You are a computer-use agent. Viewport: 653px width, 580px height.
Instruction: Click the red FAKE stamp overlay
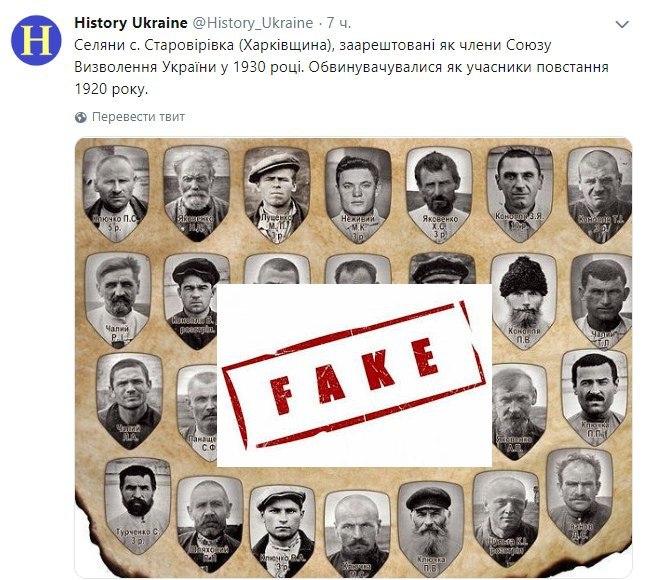click(x=354, y=375)
